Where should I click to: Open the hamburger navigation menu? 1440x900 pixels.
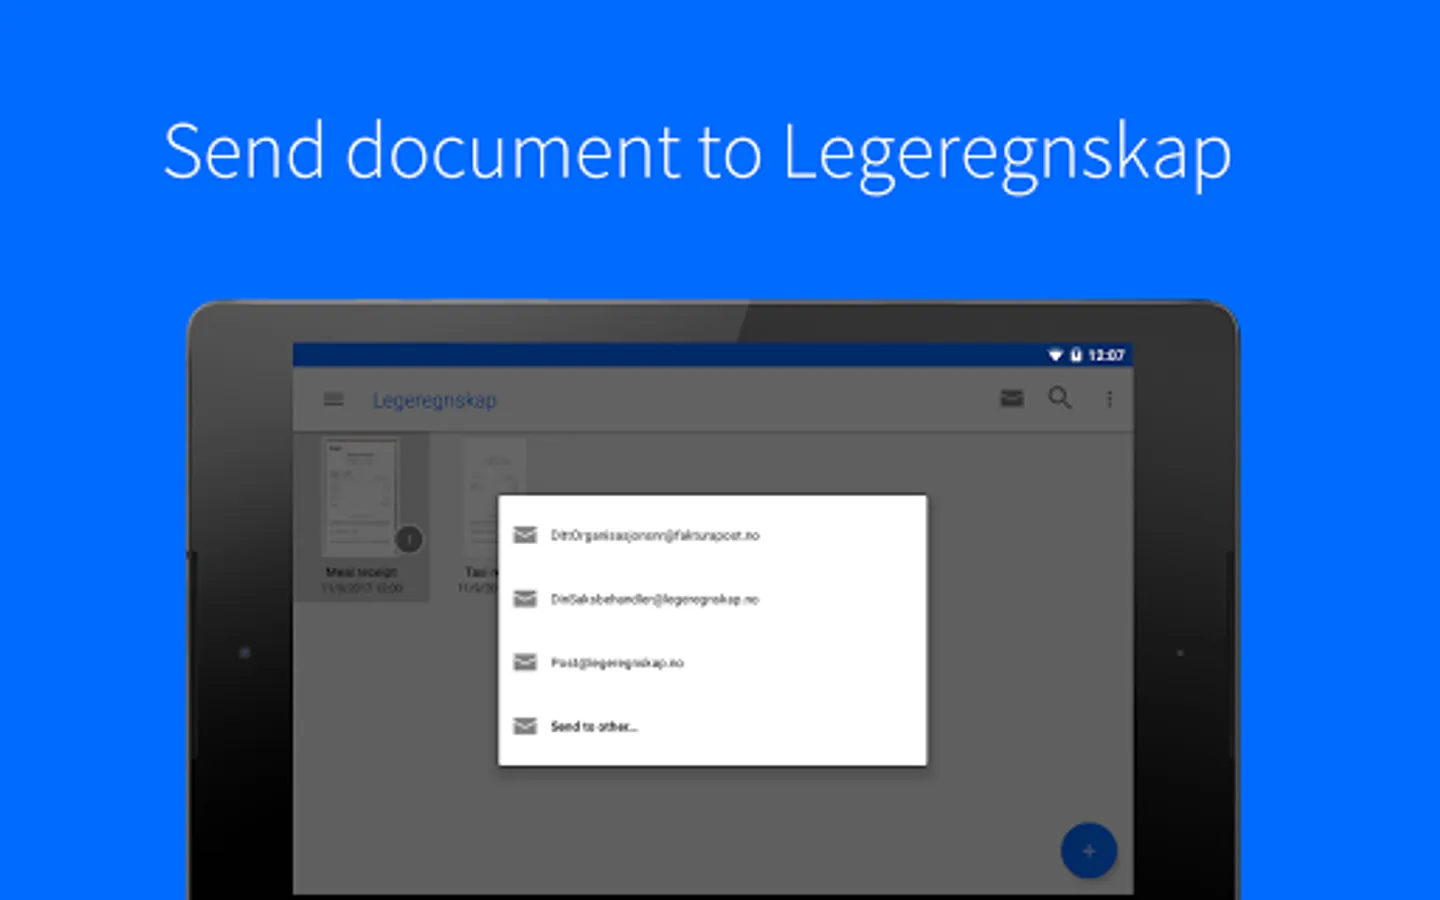pos(333,399)
